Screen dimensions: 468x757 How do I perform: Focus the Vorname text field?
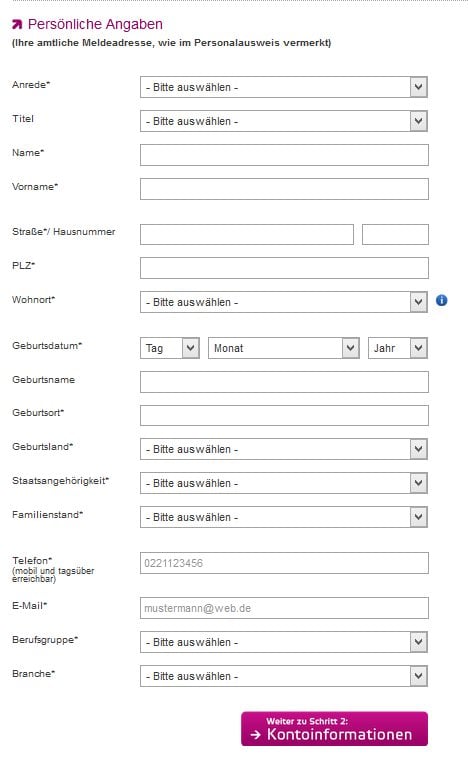[x=284, y=189]
